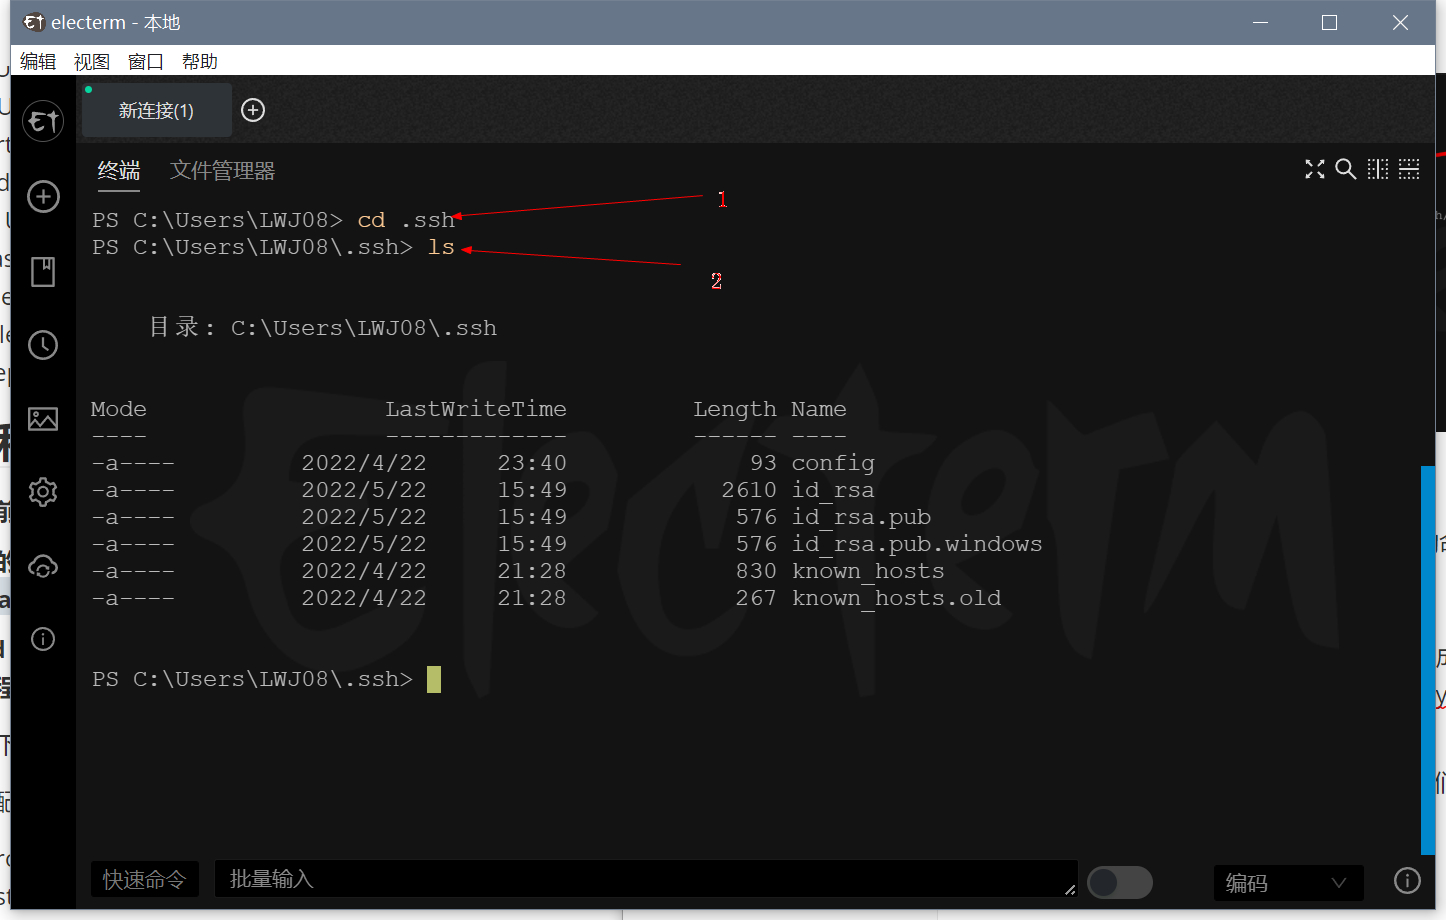Screen dimensions: 1446x920
Task: Open the 窗口 menu
Action: tap(146, 62)
